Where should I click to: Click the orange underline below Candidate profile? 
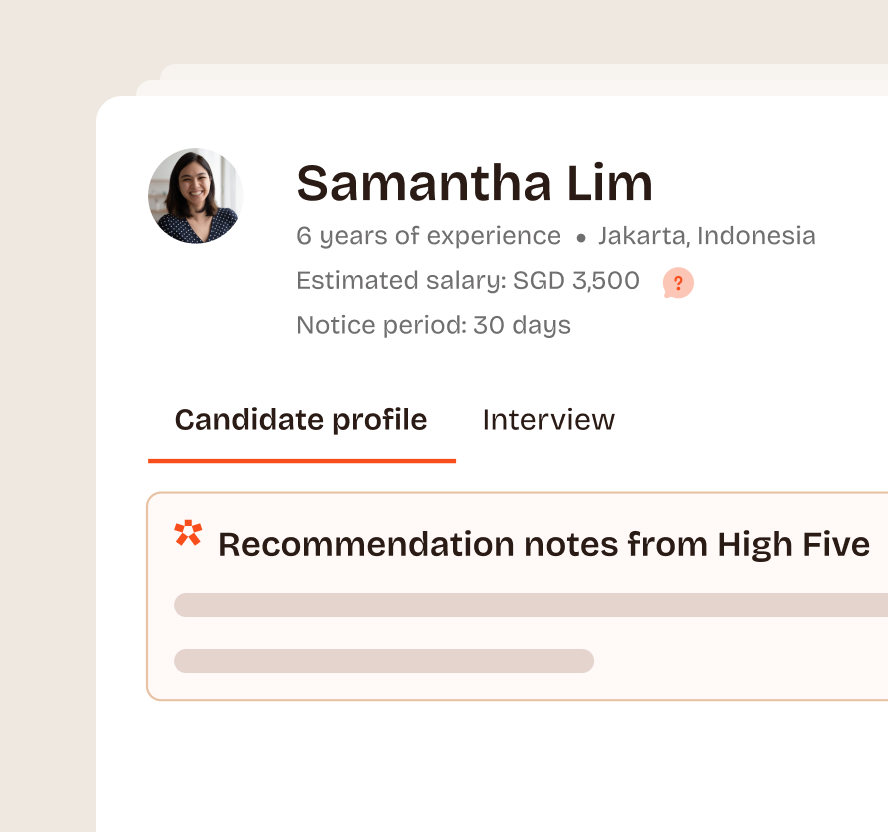point(301,460)
